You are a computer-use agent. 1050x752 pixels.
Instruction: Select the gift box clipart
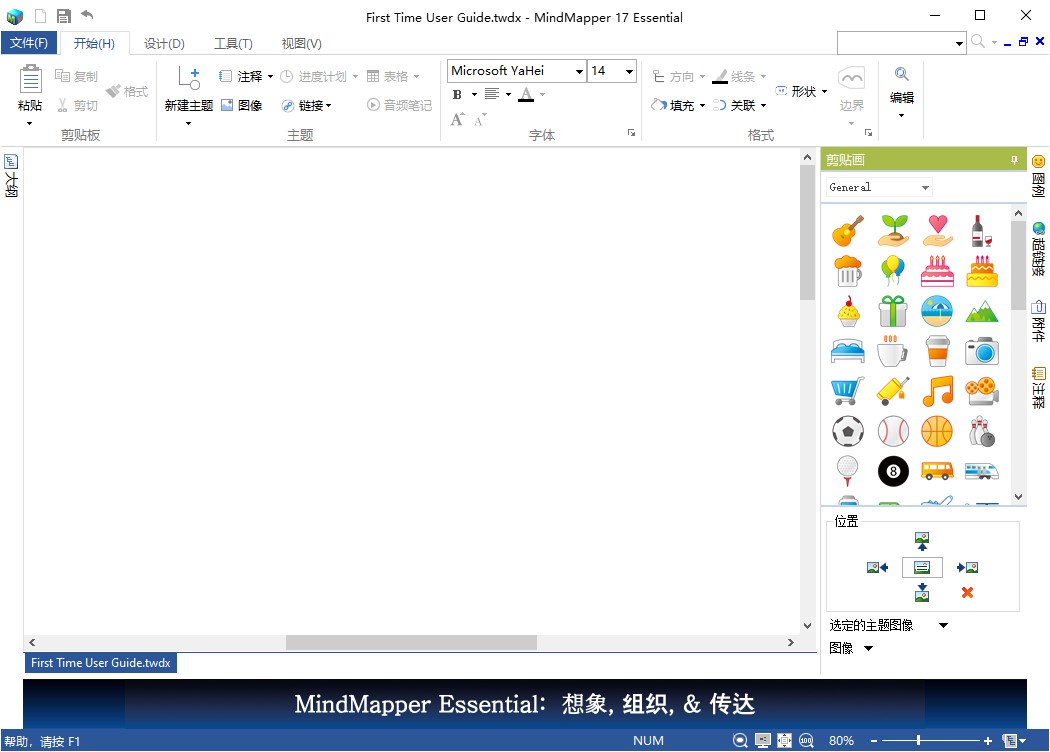click(892, 311)
